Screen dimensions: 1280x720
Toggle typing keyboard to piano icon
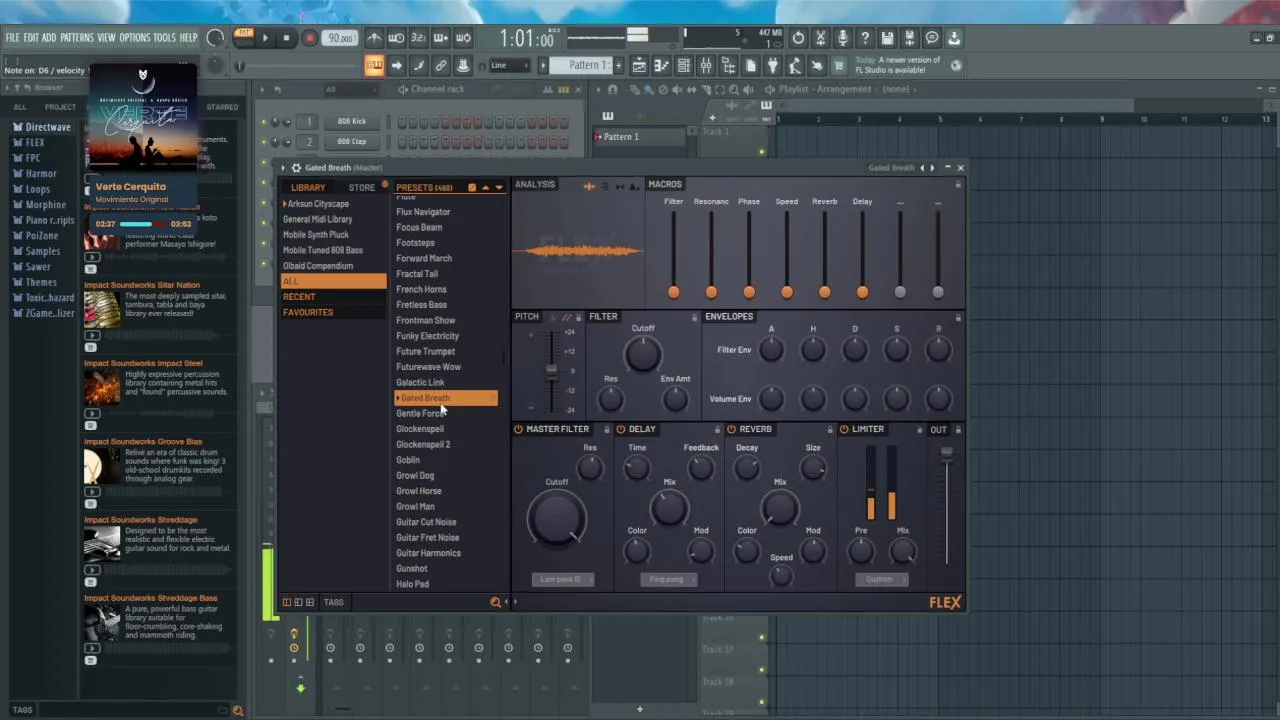coord(374,65)
